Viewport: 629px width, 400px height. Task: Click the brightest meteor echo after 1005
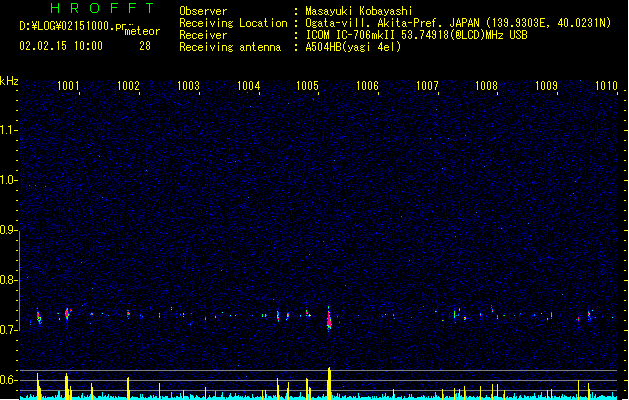click(329, 320)
